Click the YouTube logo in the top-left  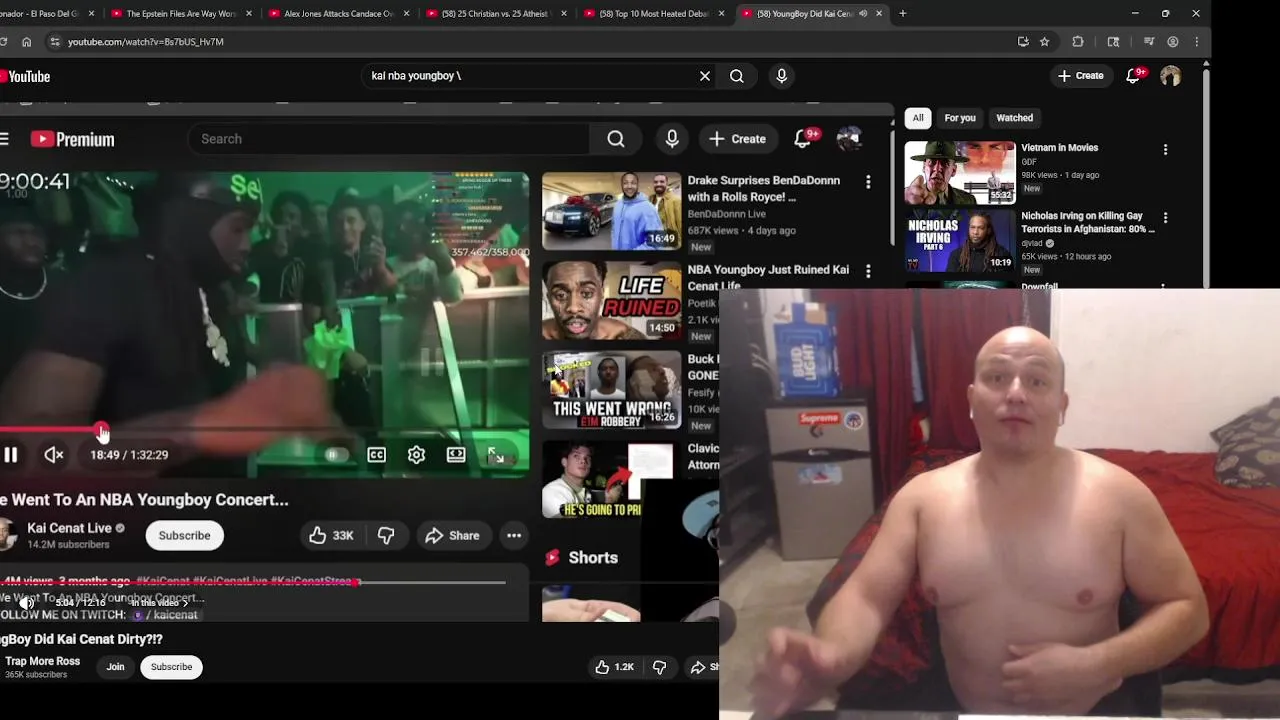pyautogui.click(x=25, y=77)
